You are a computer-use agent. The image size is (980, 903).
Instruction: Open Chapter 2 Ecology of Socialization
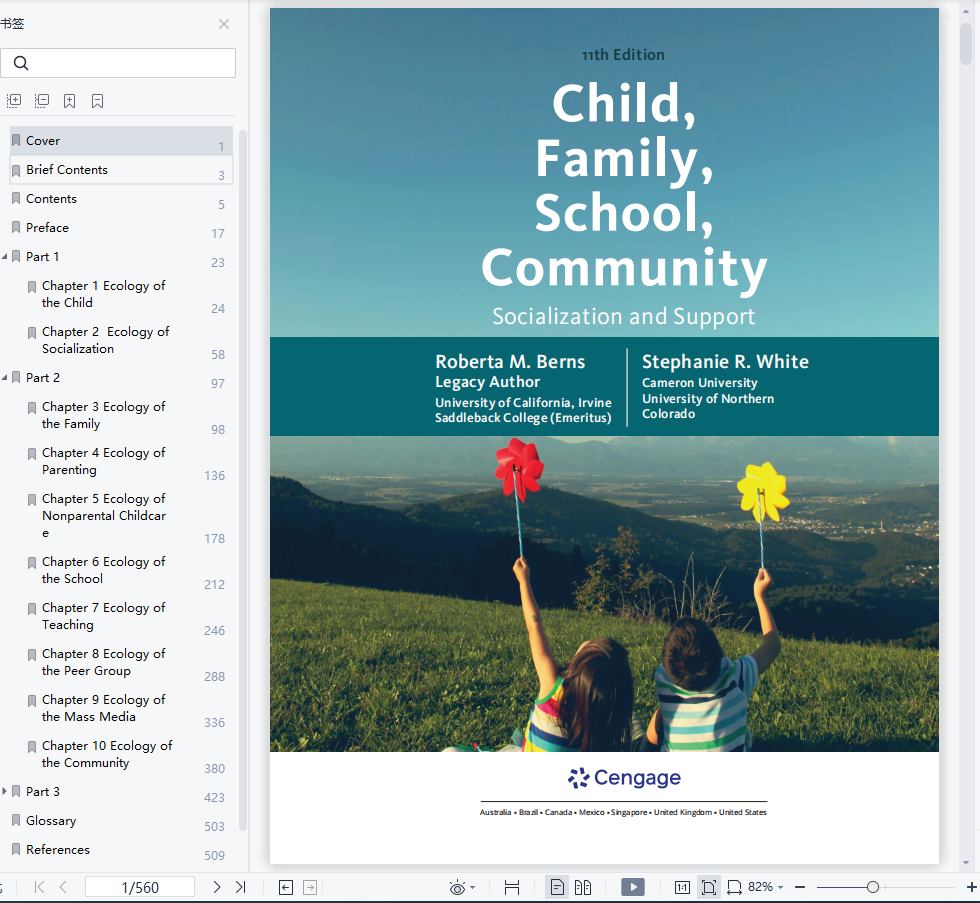click(x=105, y=340)
